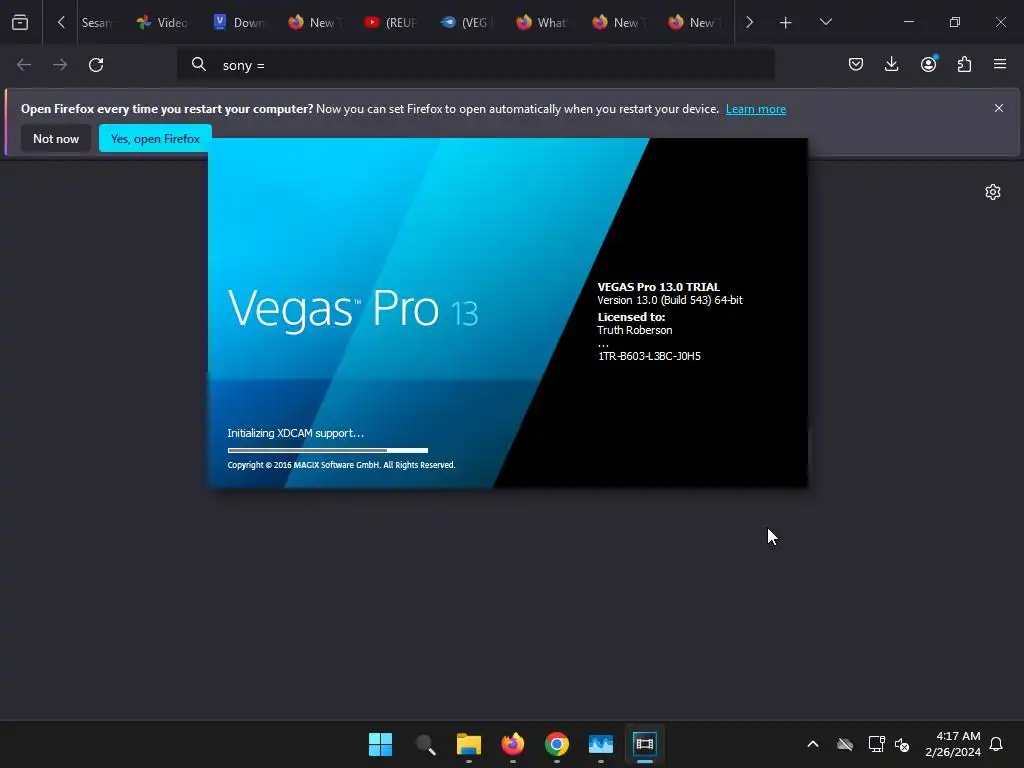Click the Learn more link
Viewport: 1024px width, 768px height.
(x=756, y=109)
